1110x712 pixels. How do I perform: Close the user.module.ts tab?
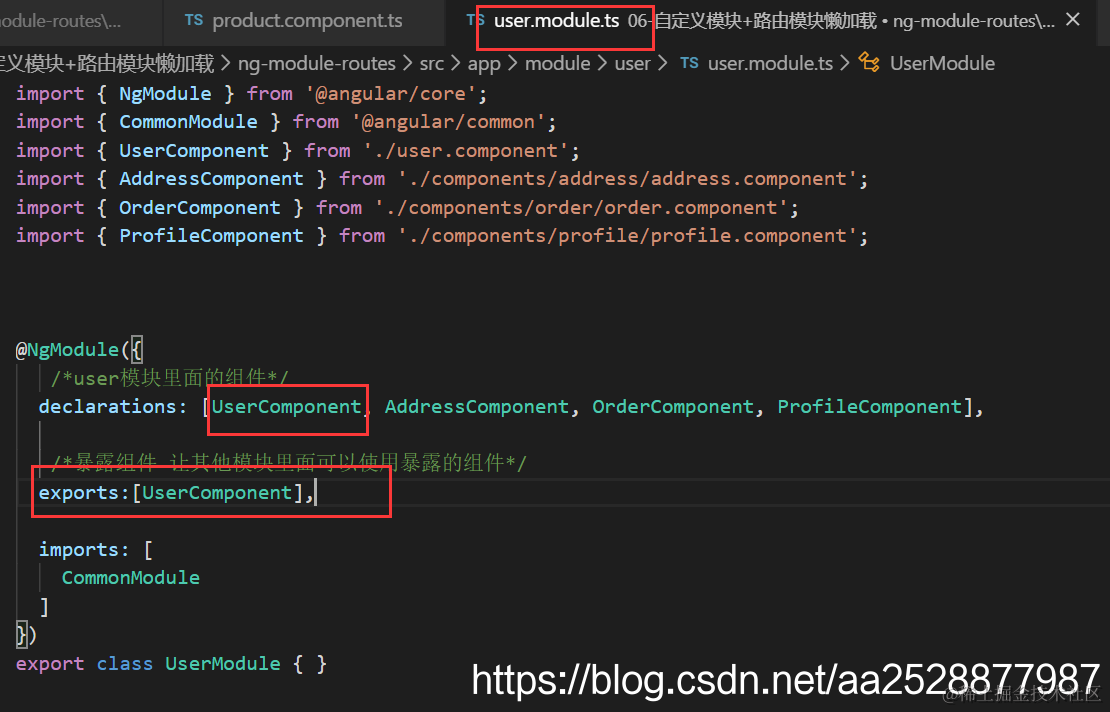tap(1072, 20)
